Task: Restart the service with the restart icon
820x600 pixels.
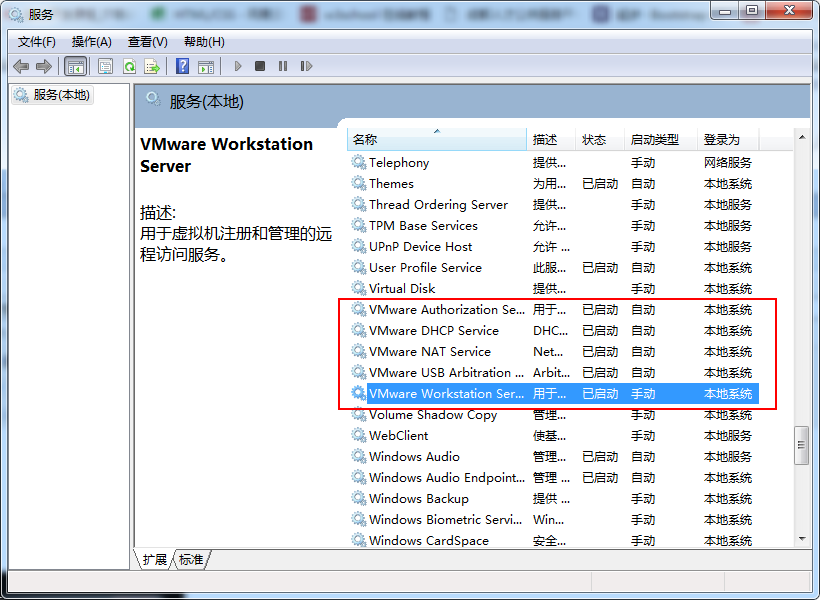Action: point(306,66)
